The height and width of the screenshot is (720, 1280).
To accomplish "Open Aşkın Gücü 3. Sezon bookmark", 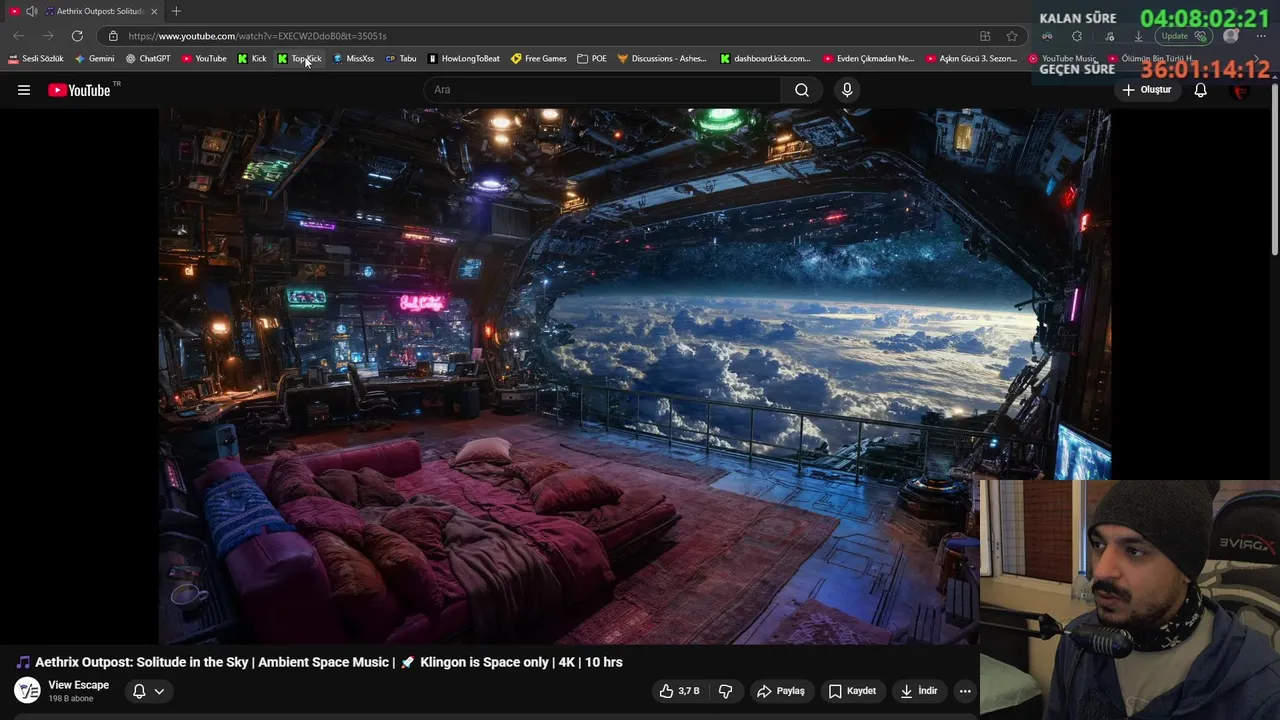I will [x=972, y=59].
